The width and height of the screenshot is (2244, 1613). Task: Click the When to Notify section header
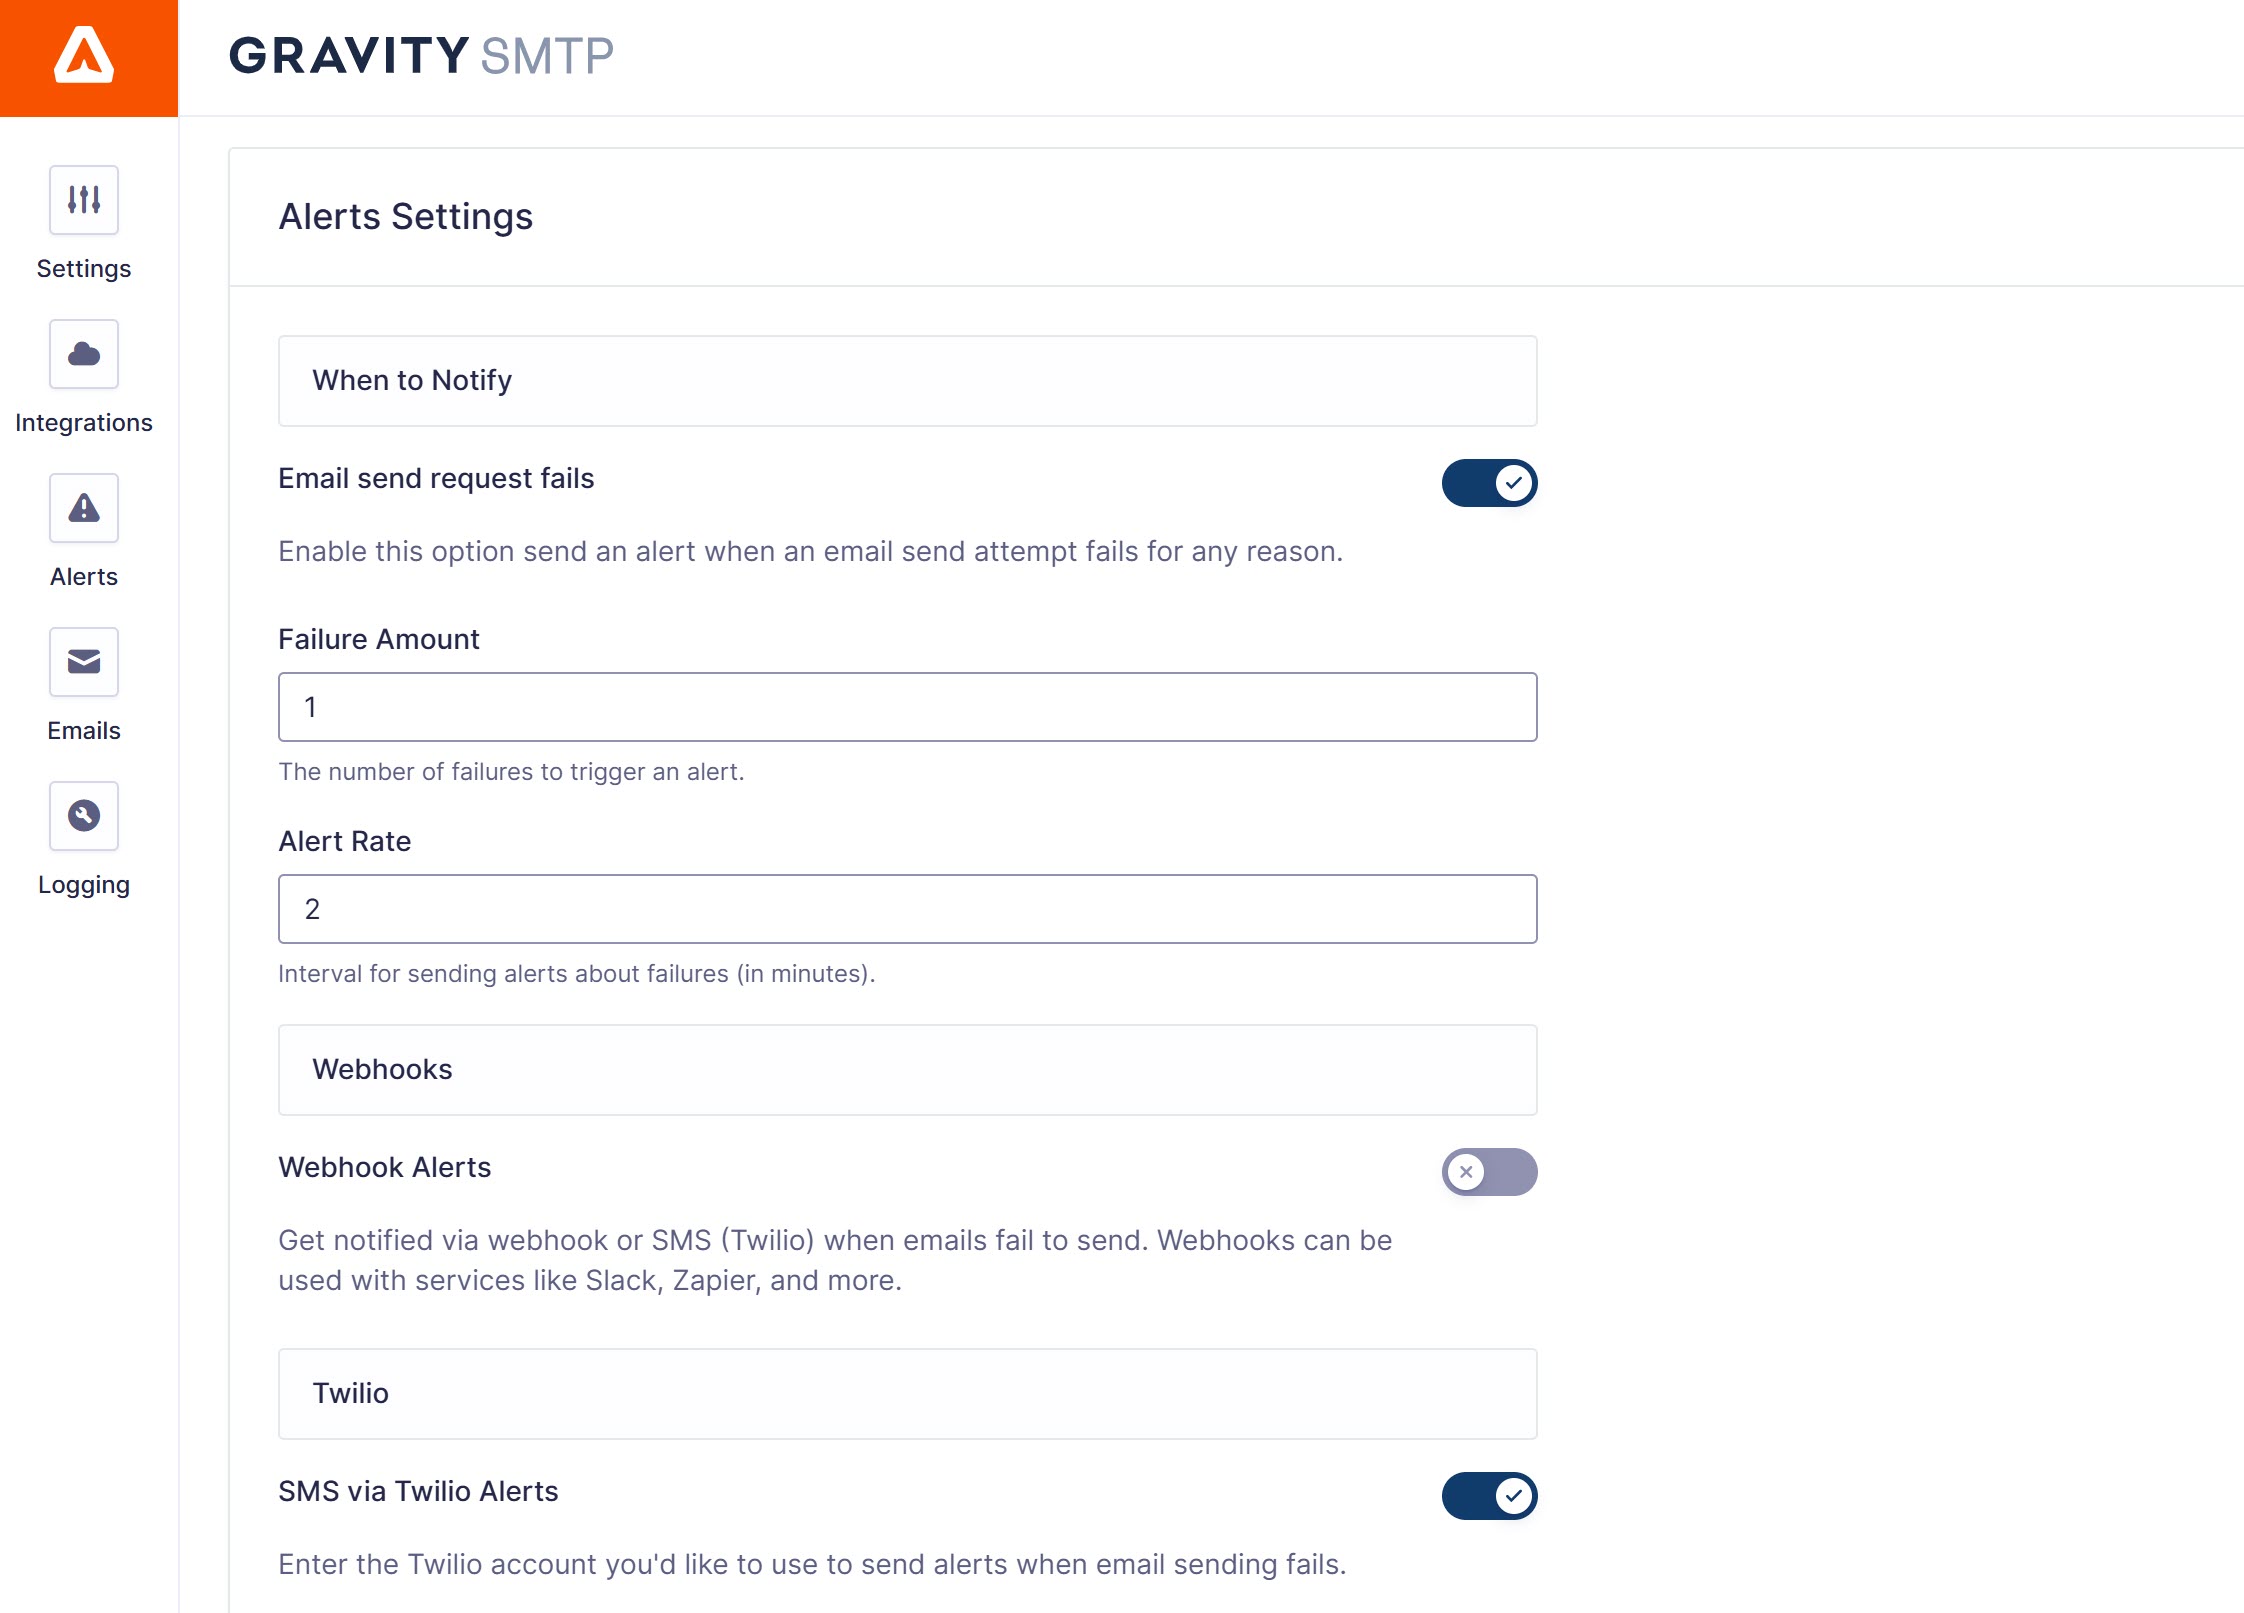(x=907, y=381)
